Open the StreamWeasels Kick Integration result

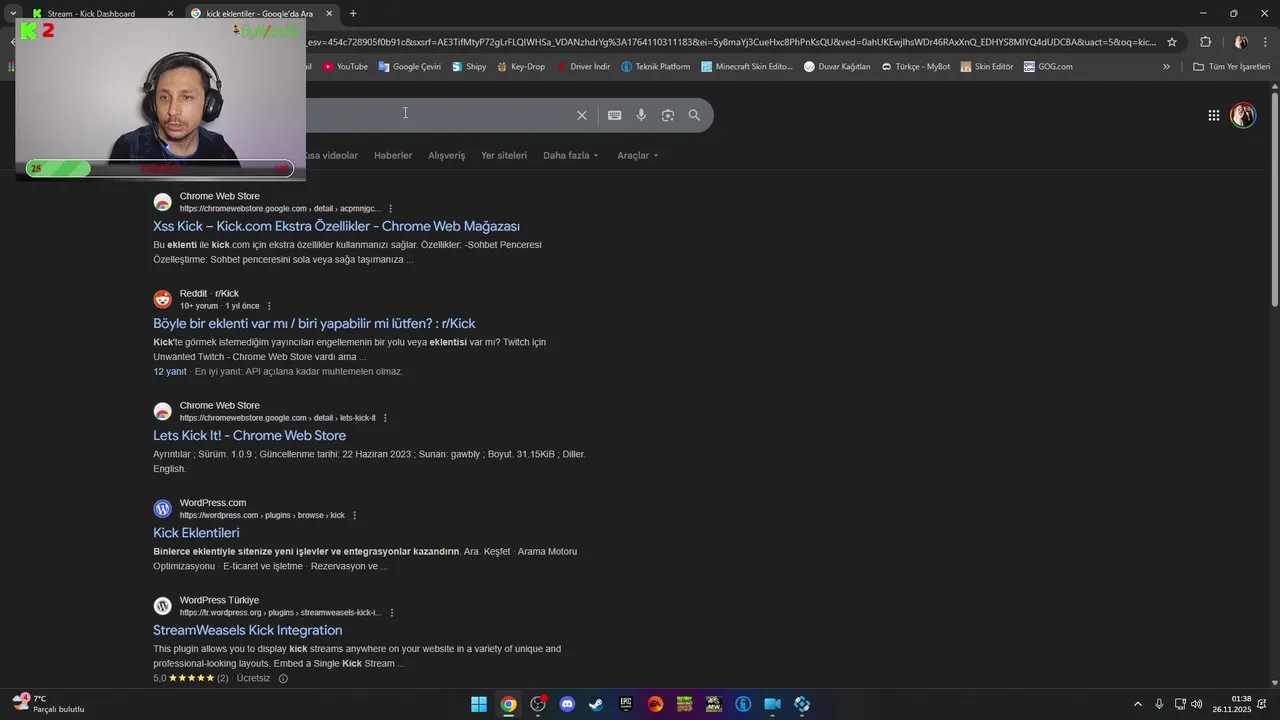tap(247, 630)
